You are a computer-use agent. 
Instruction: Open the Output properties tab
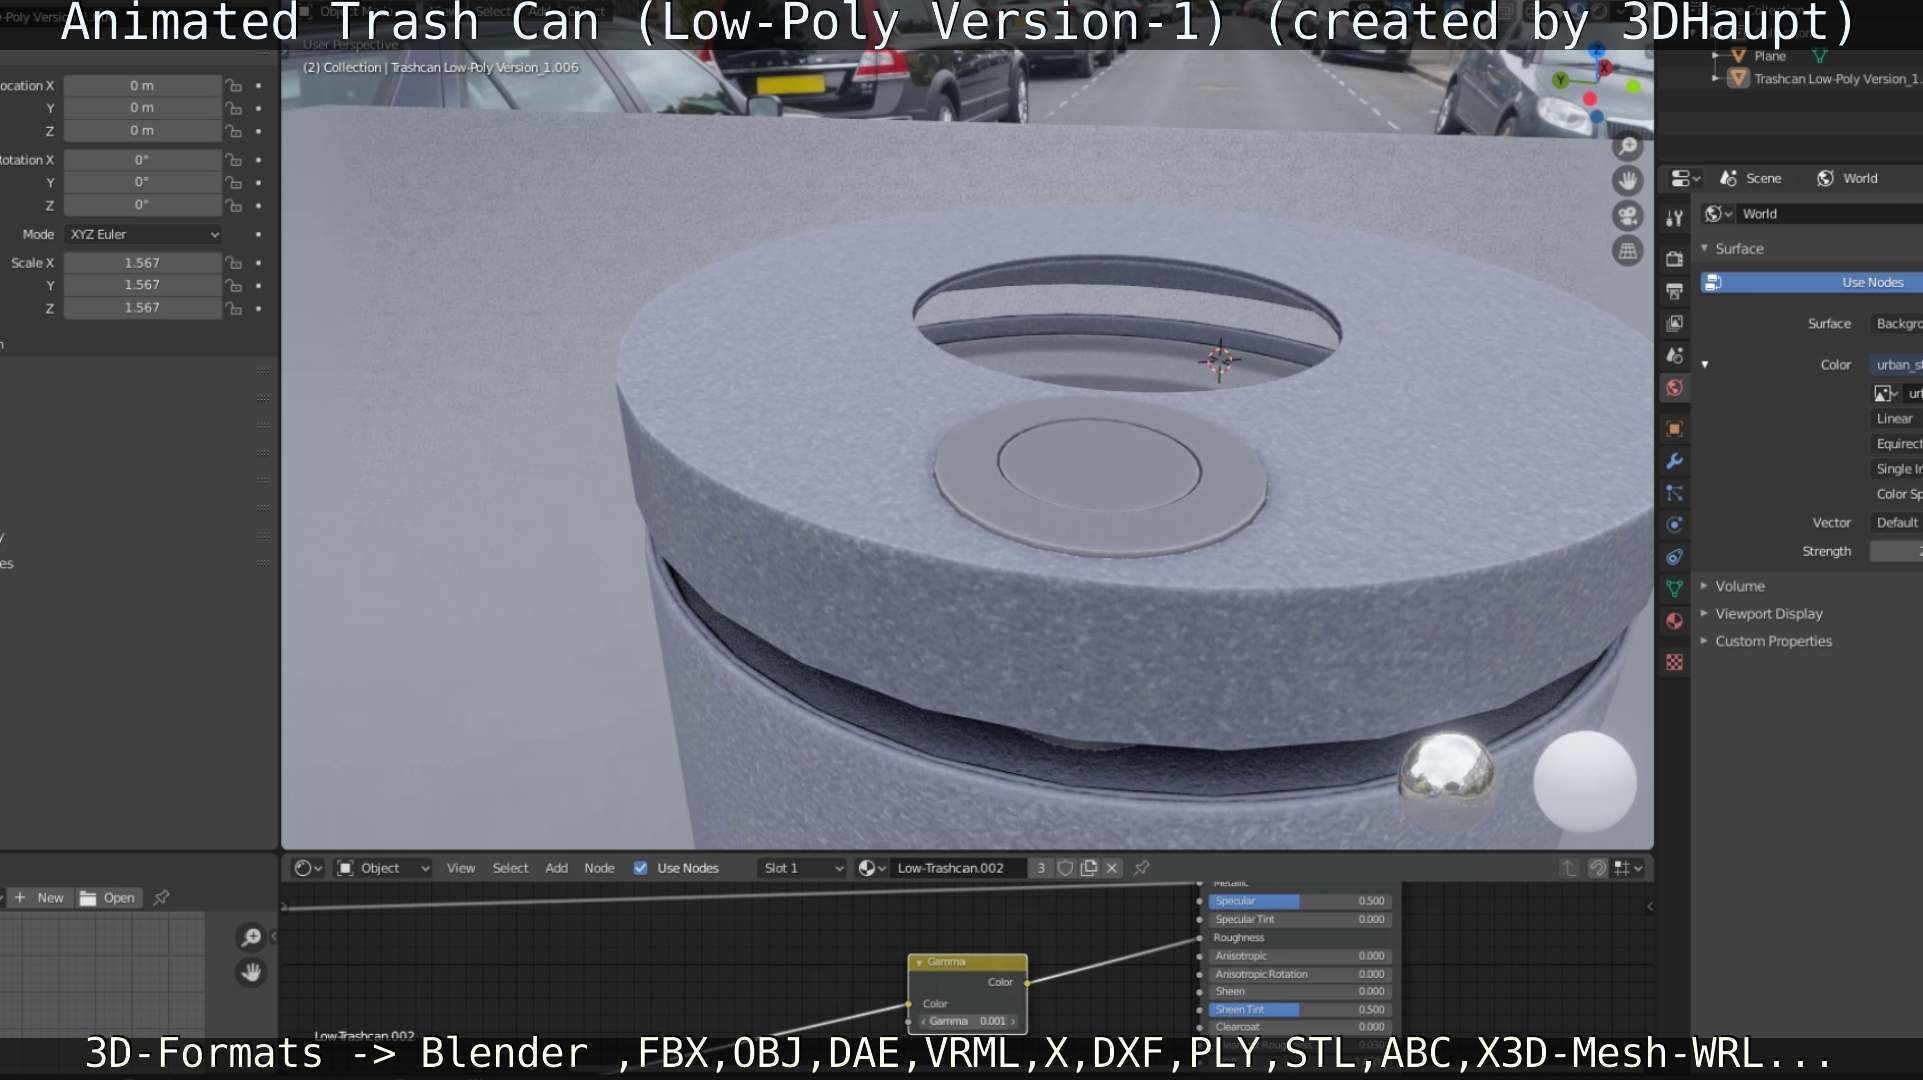click(1674, 291)
